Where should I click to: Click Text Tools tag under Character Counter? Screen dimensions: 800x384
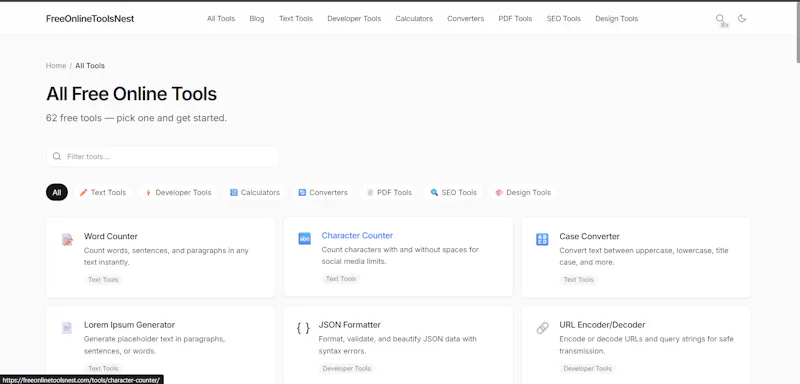pos(341,278)
